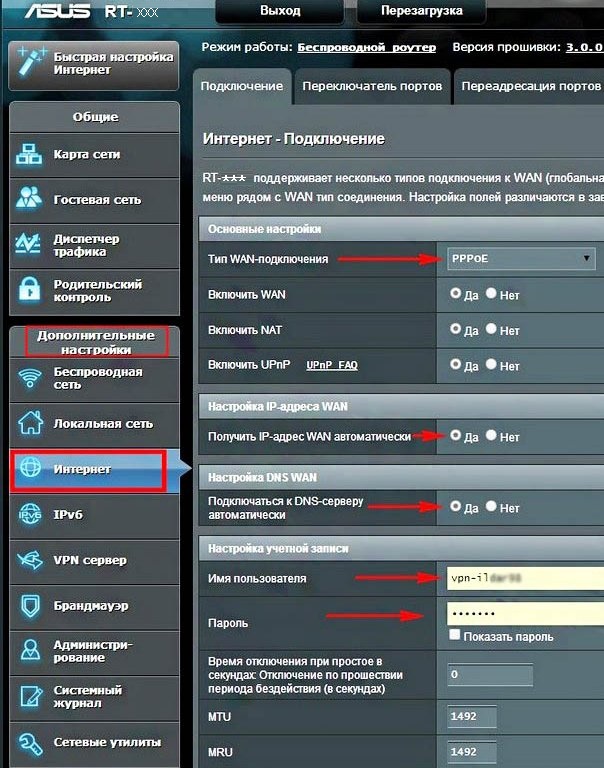Click the MTU value field
The image size is (604, 768).
coord(472,717)
